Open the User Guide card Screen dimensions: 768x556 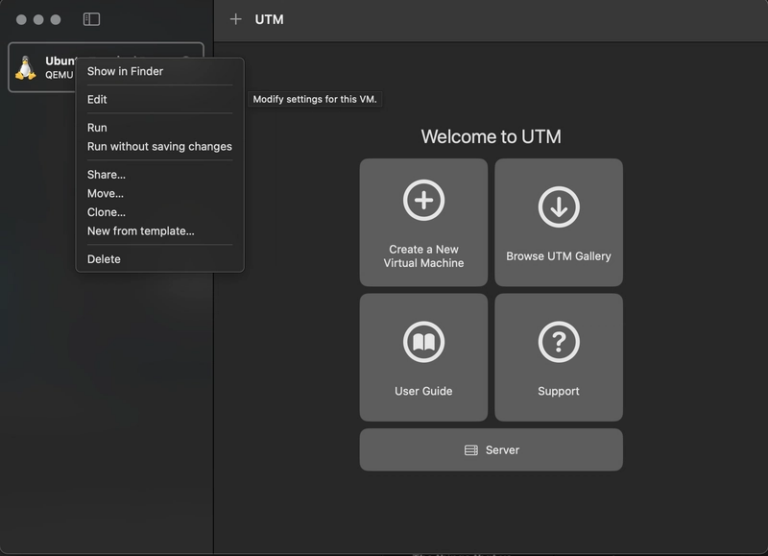[x=424, y=357]
